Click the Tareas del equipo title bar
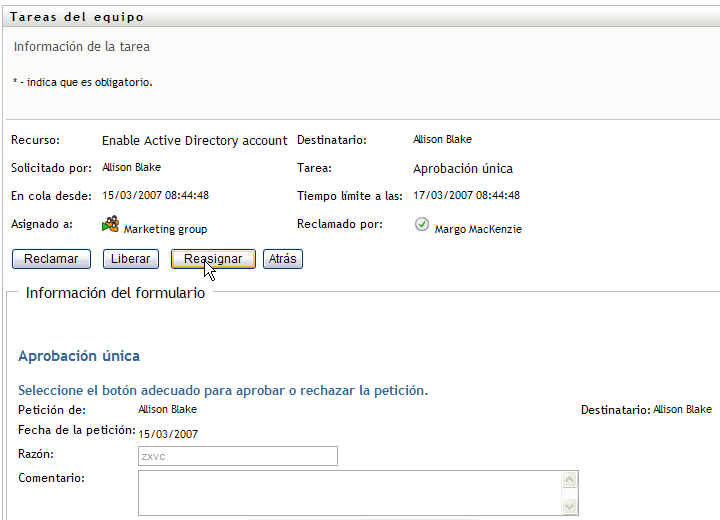 76,17
